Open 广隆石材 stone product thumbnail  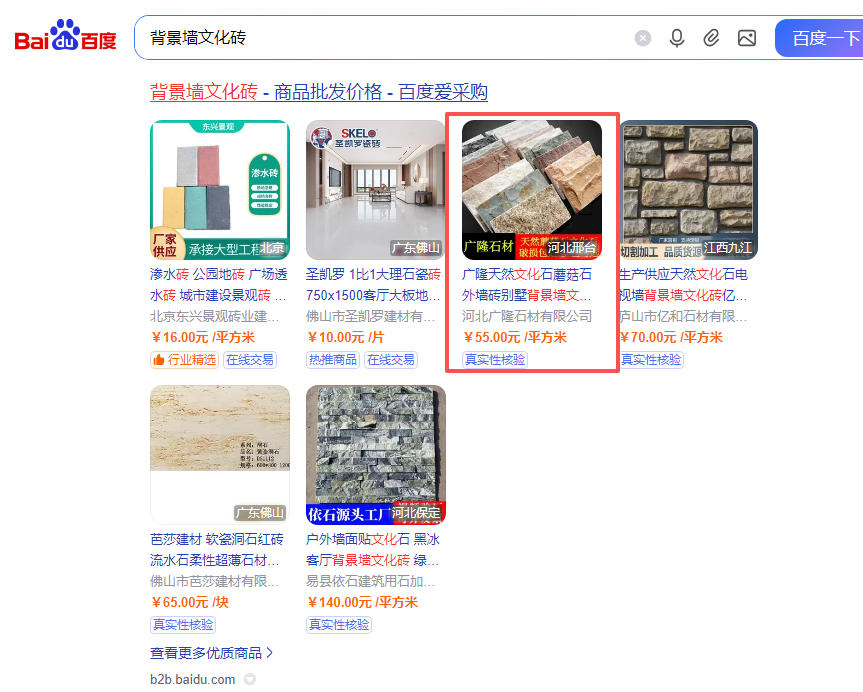(x=531, y=190)
